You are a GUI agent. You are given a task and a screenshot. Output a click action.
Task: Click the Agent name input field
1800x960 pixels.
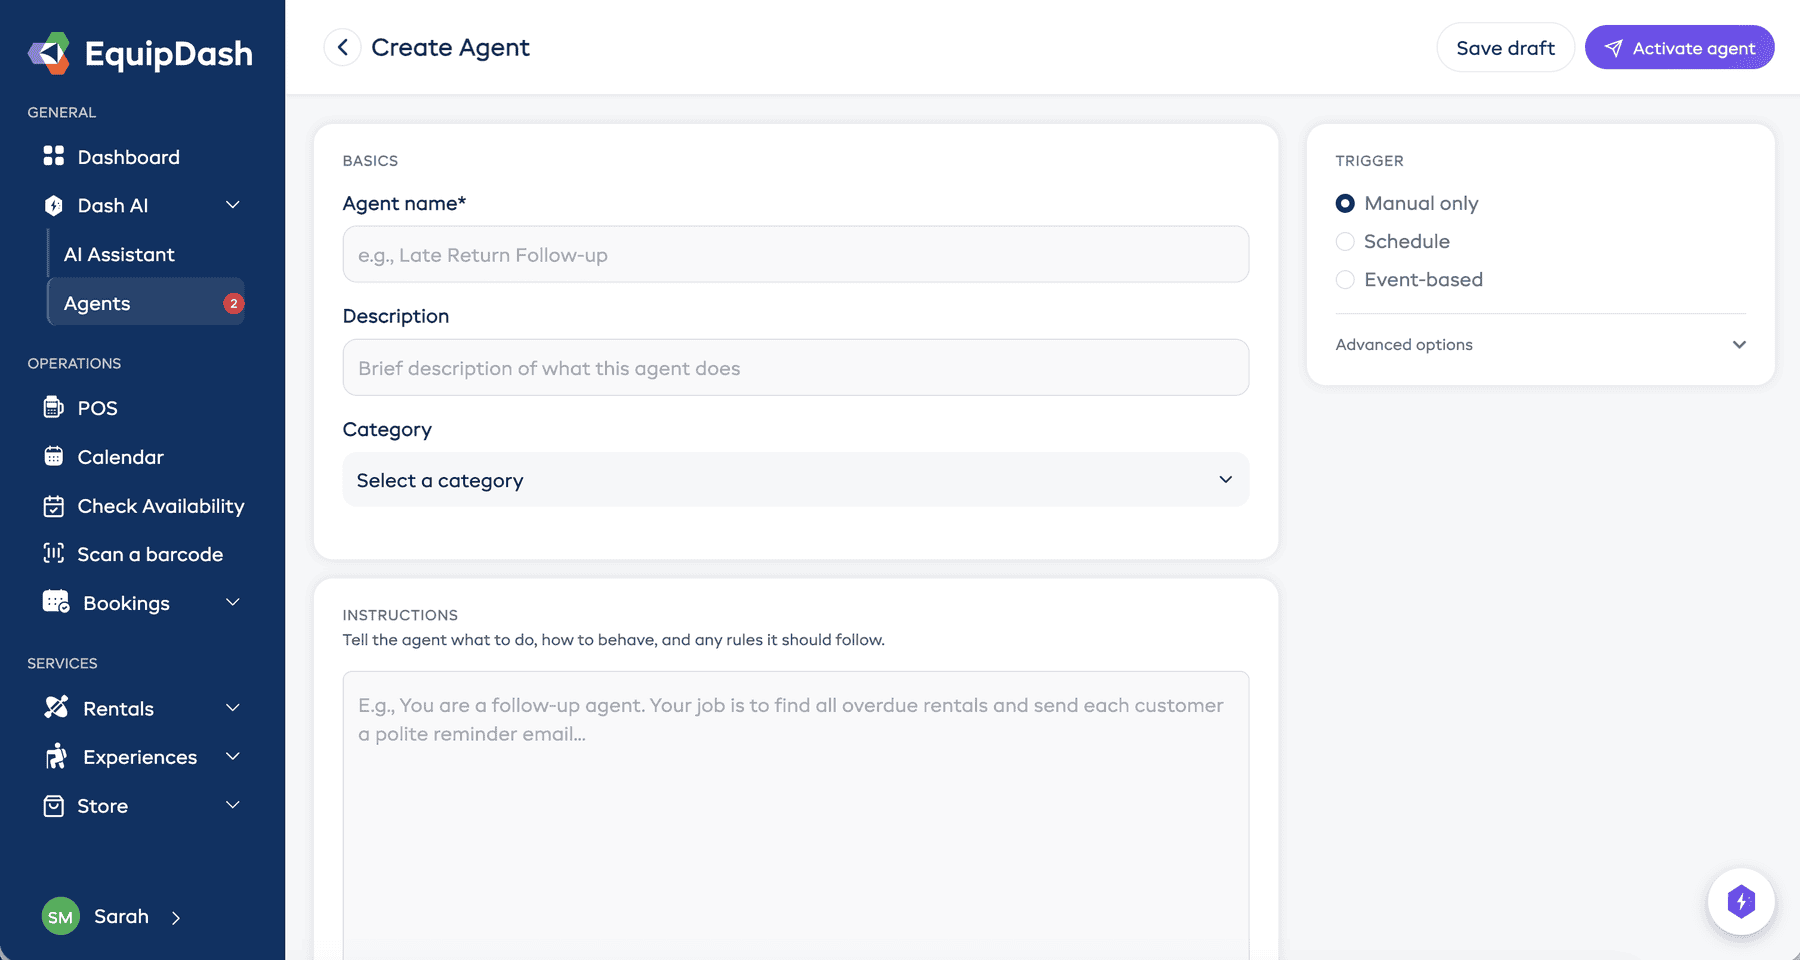click(795, 254)
